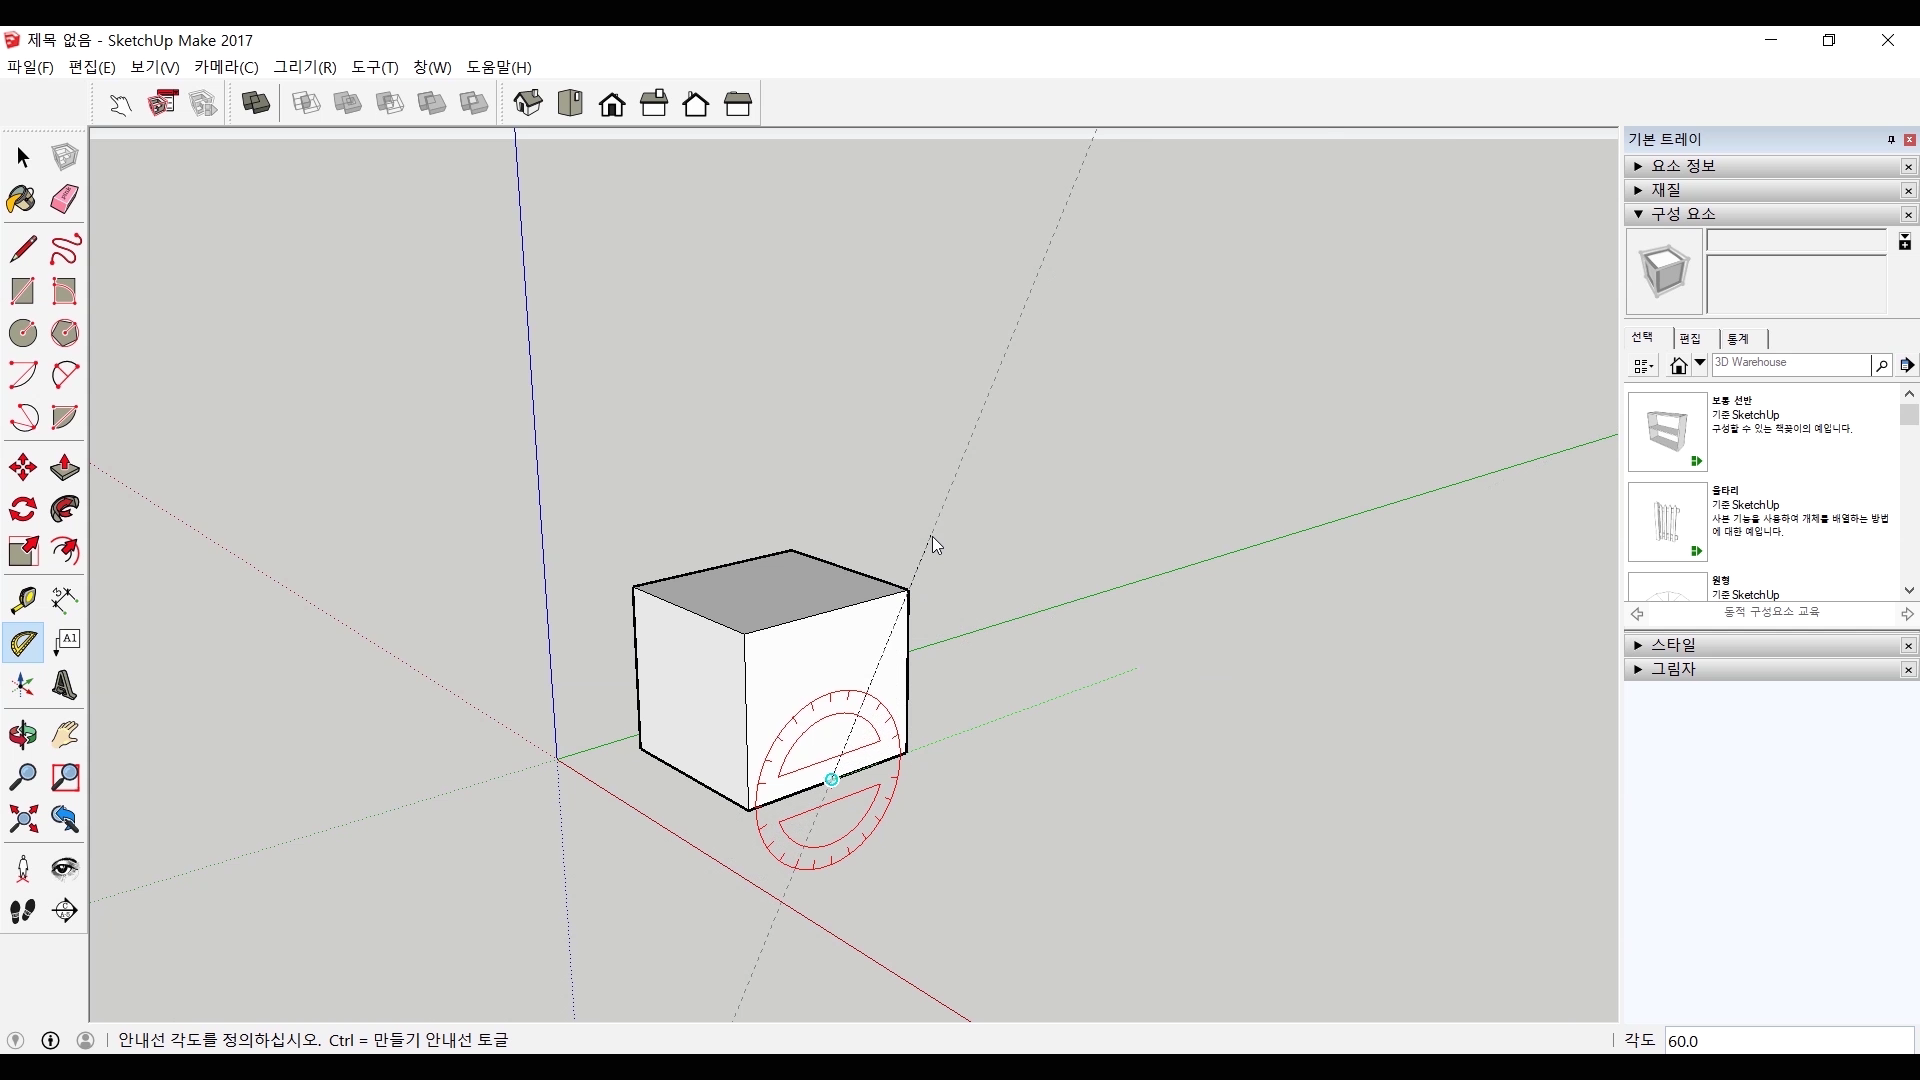
Task: Pin the default tray panel
Action: [x=1891, y=140]
